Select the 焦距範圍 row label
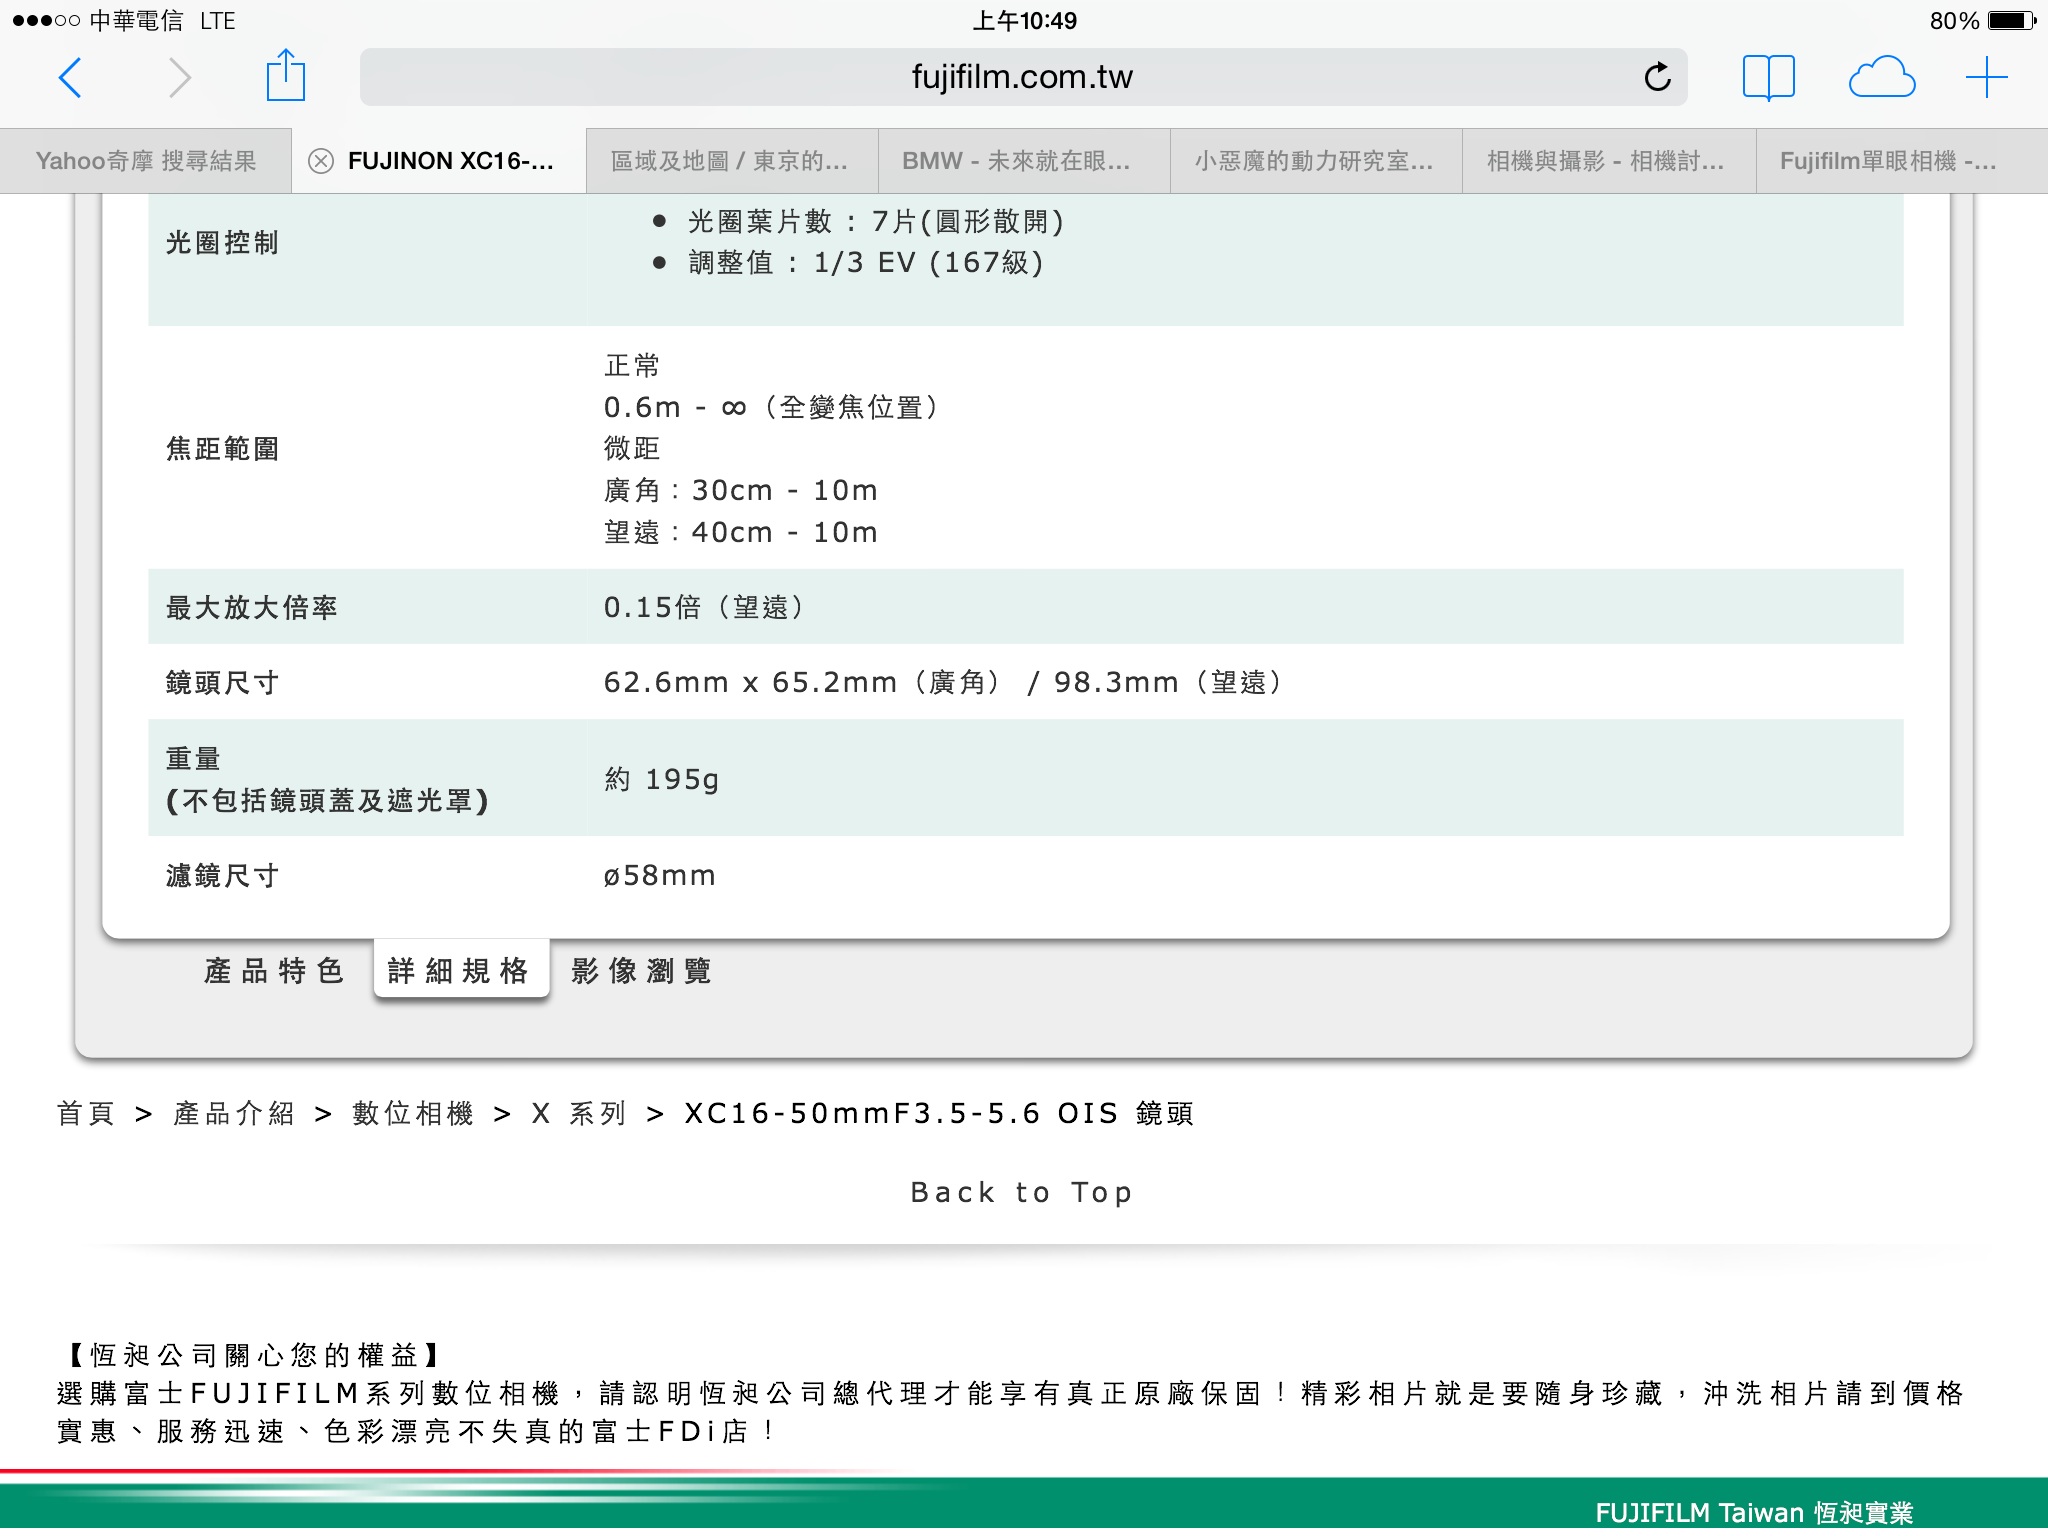 [222, 448]
